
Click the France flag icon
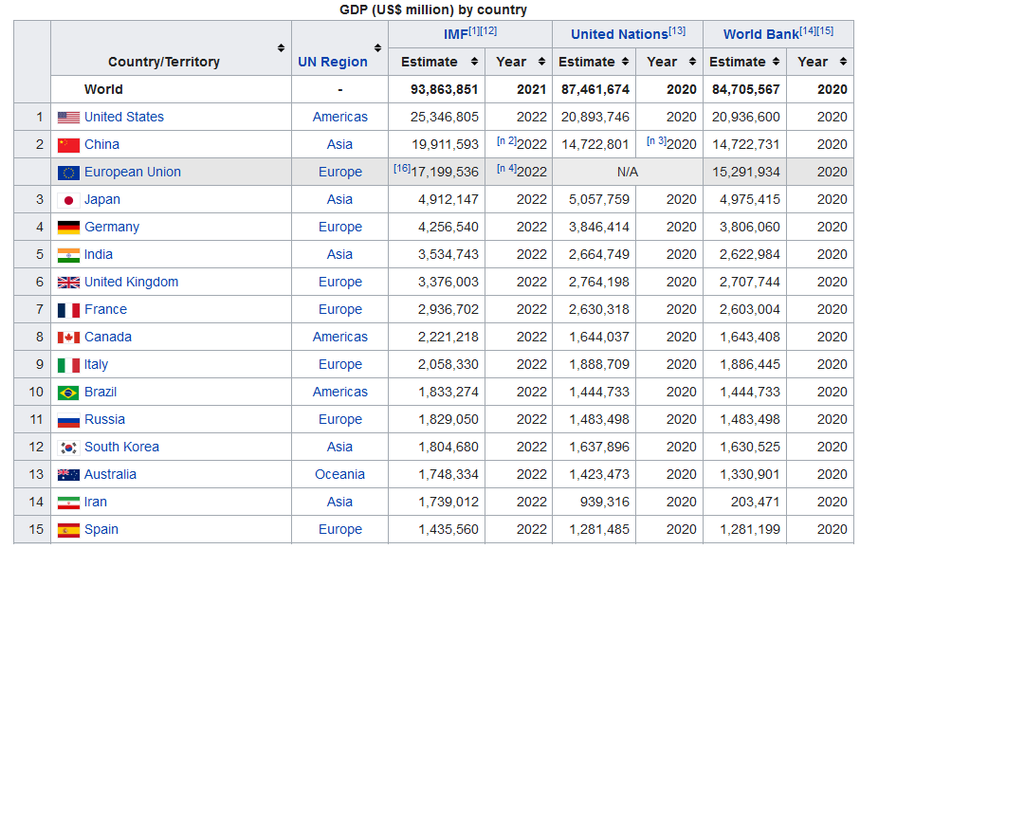point(69,310)
